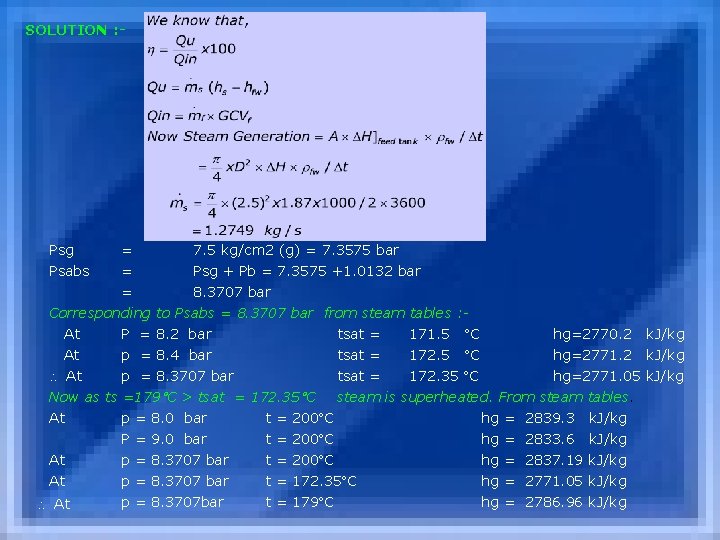Click the tsat value '171.5 °C'
Image resolution: width=720 pixels, height=540 pixels.
[x=444, y=334]
